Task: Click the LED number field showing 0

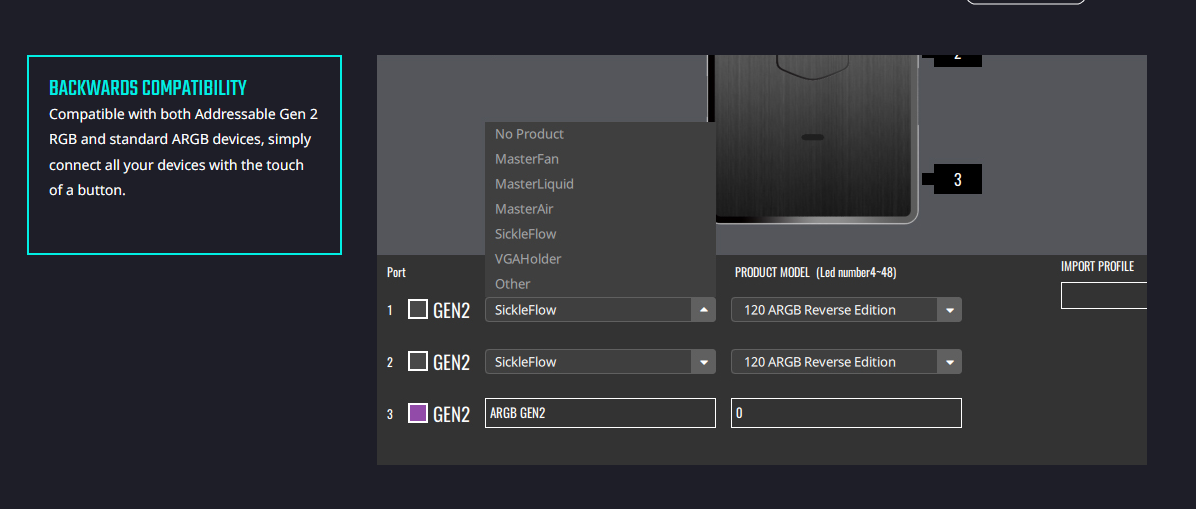Action: pyautogui.click(x=846, y=413)
